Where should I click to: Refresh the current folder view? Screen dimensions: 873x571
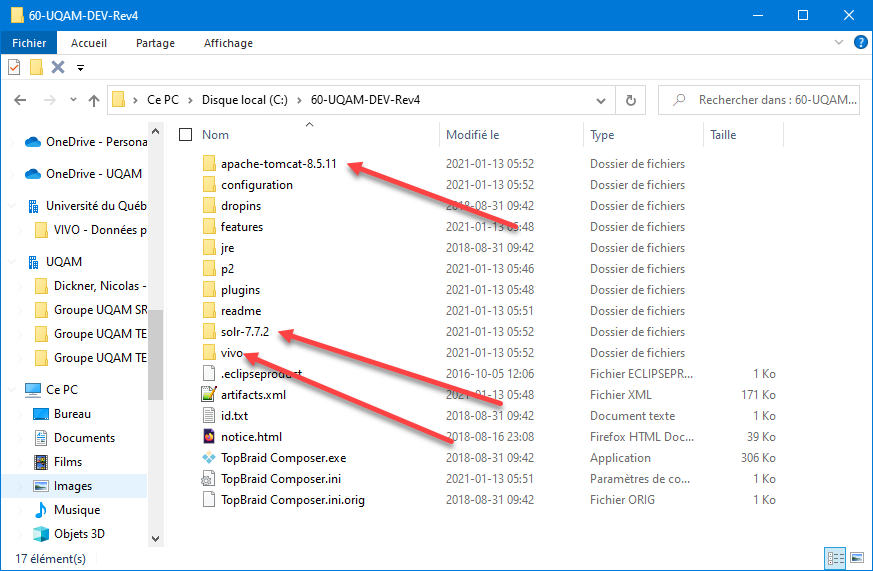[x=630, y=100]
